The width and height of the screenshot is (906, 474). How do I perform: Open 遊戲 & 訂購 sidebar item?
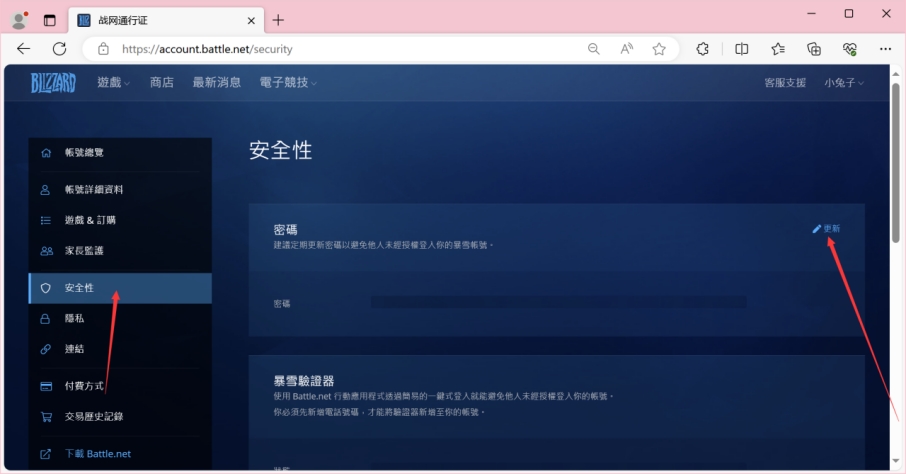point(120,220)
